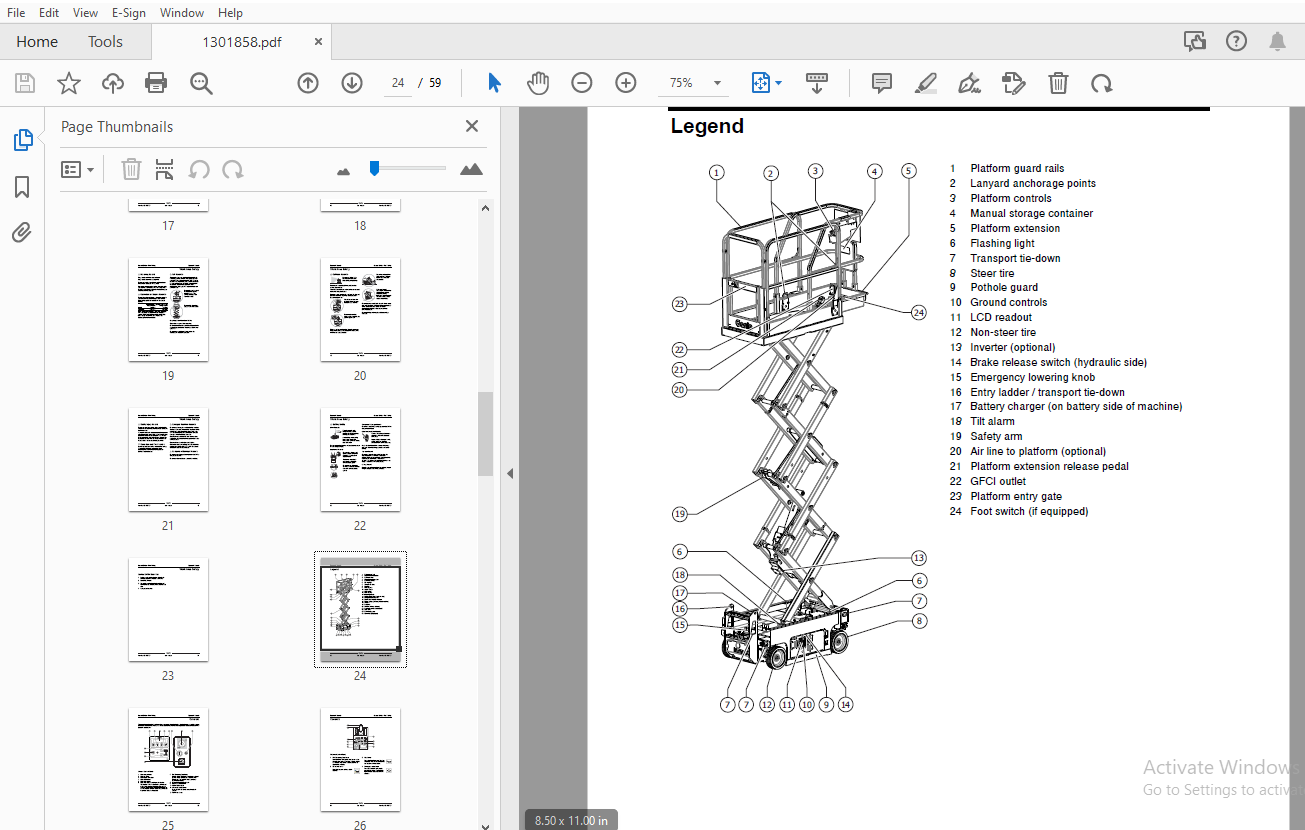Screen dimensions: 1305x830
Task: Click legend text 'Emergency lowering knob'
Action: pyautogui.click(x=1032, y=378)
